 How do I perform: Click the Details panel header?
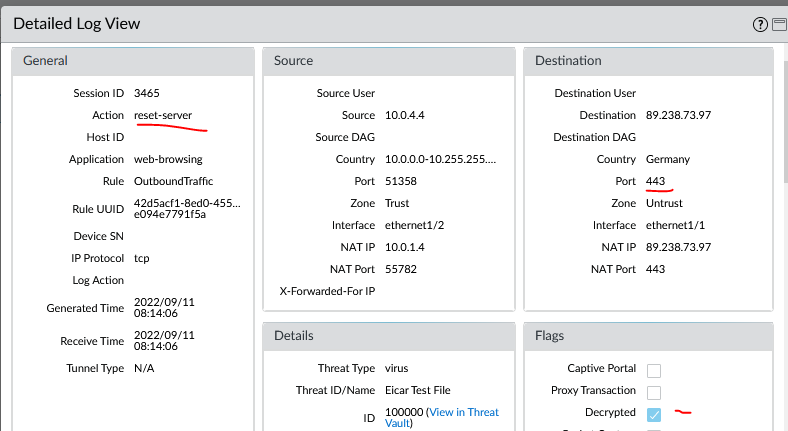click(388, 336)
